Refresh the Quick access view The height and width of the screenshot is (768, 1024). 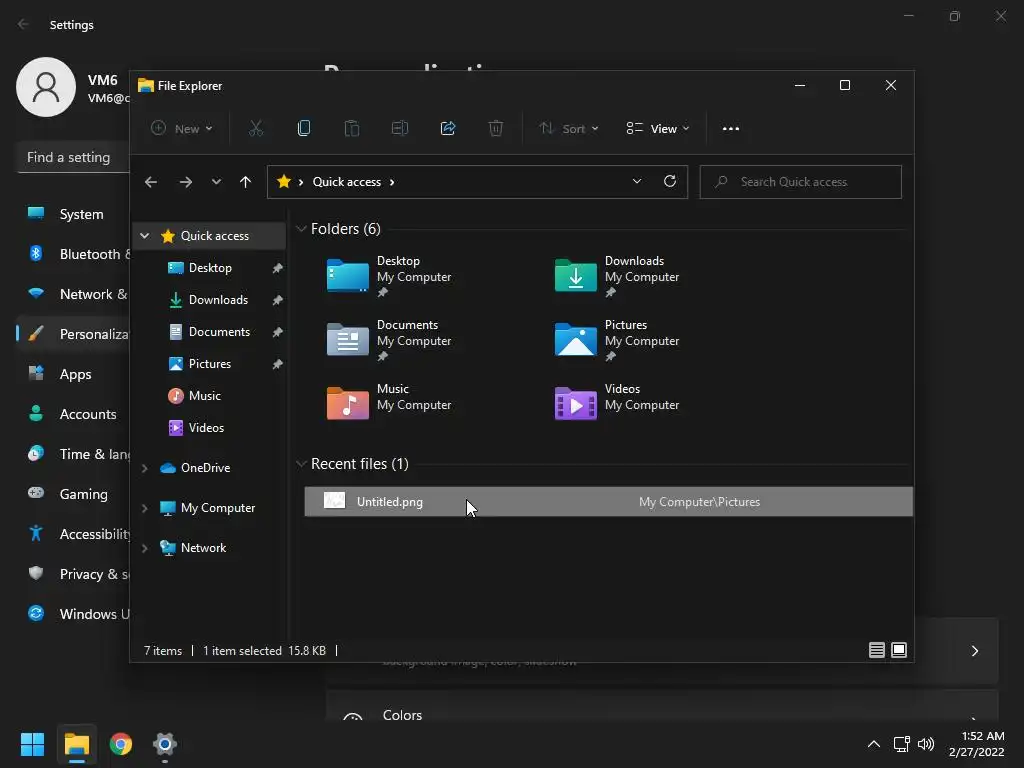tap(669, 181)
